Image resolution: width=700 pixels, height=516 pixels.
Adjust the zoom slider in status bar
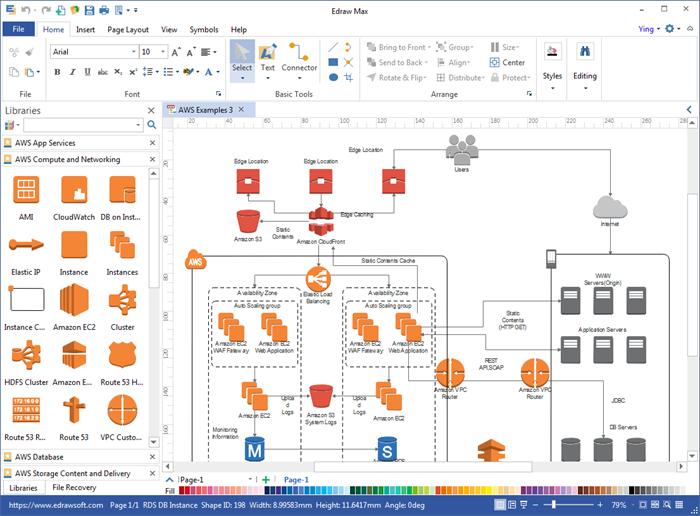point(554,505)
